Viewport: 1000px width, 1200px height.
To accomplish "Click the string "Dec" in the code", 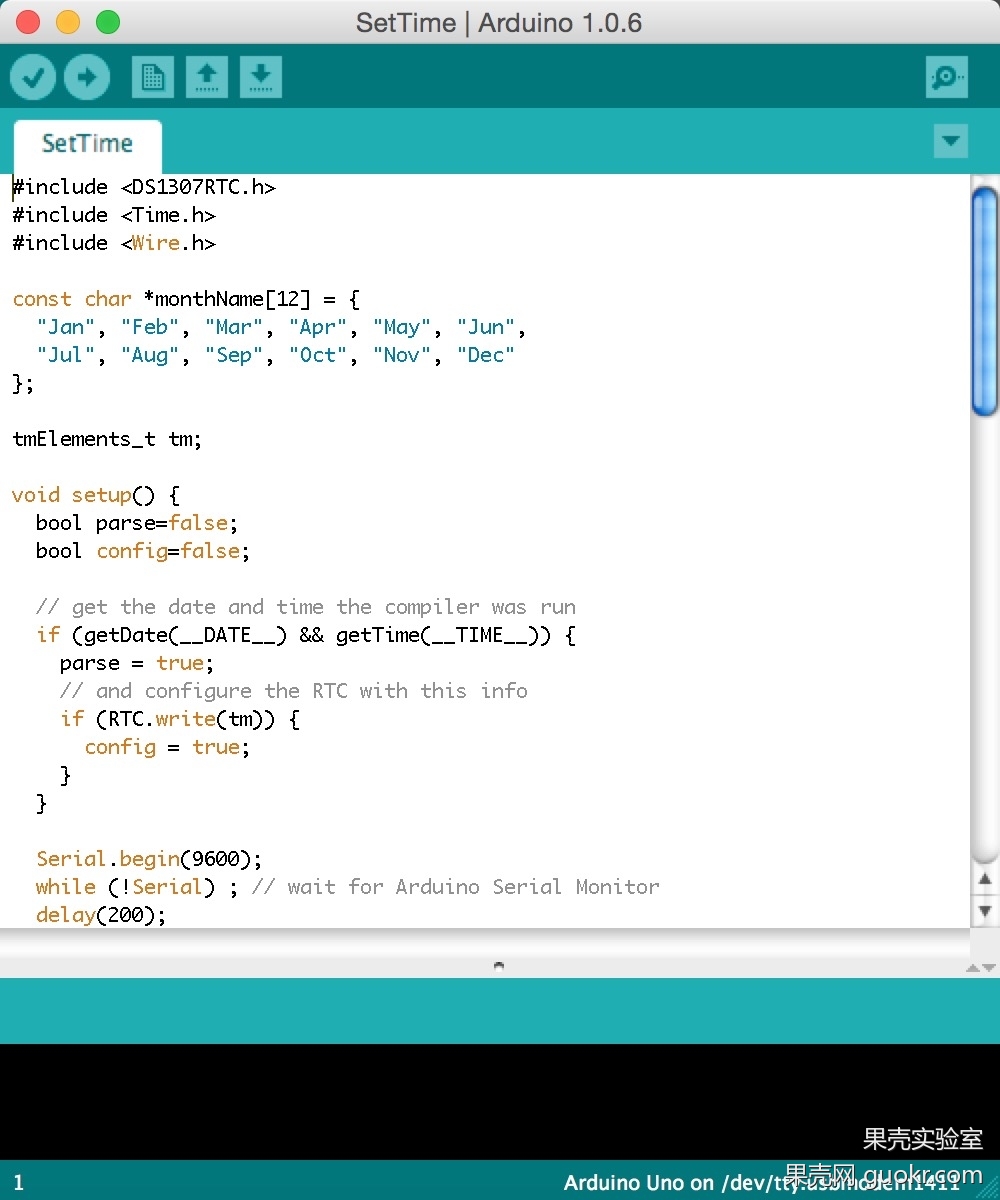I will click(486, 355).
